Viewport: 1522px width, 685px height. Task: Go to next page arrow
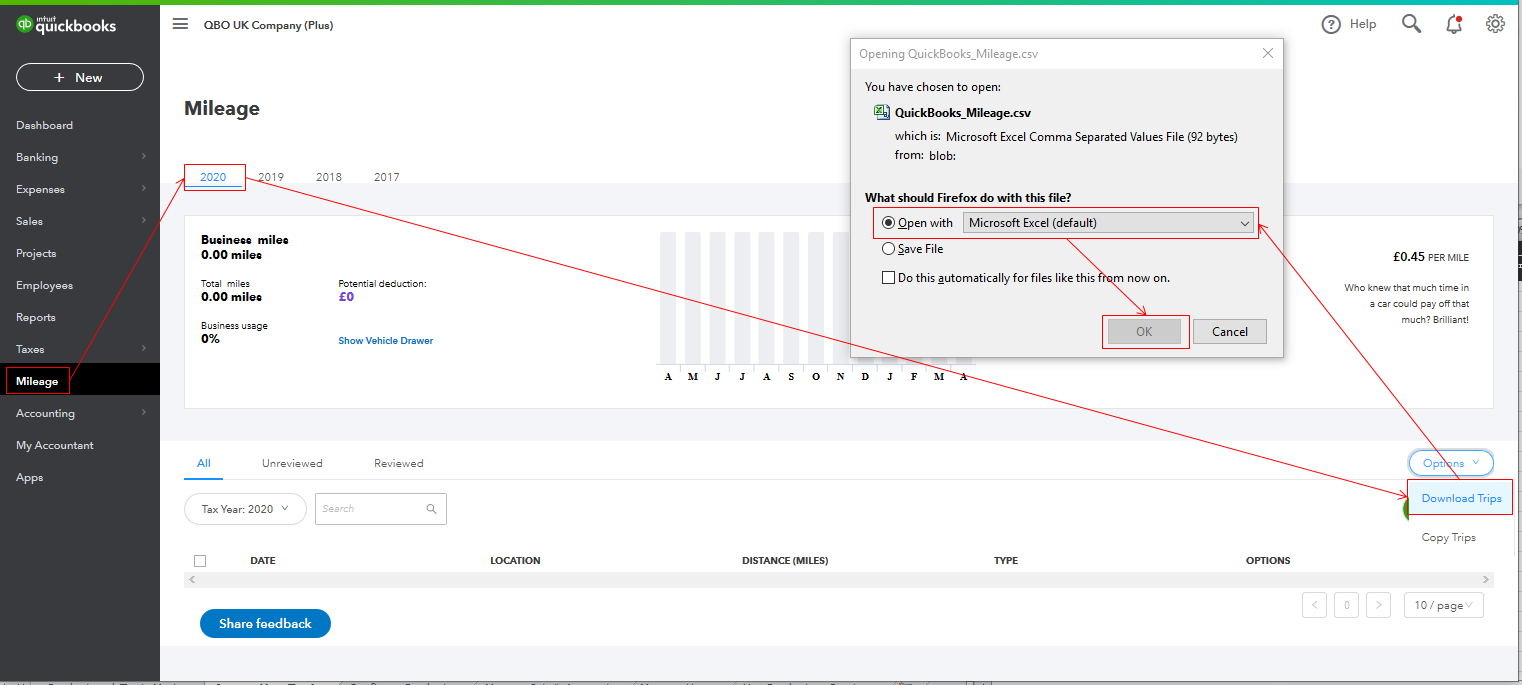point(1378,605)
